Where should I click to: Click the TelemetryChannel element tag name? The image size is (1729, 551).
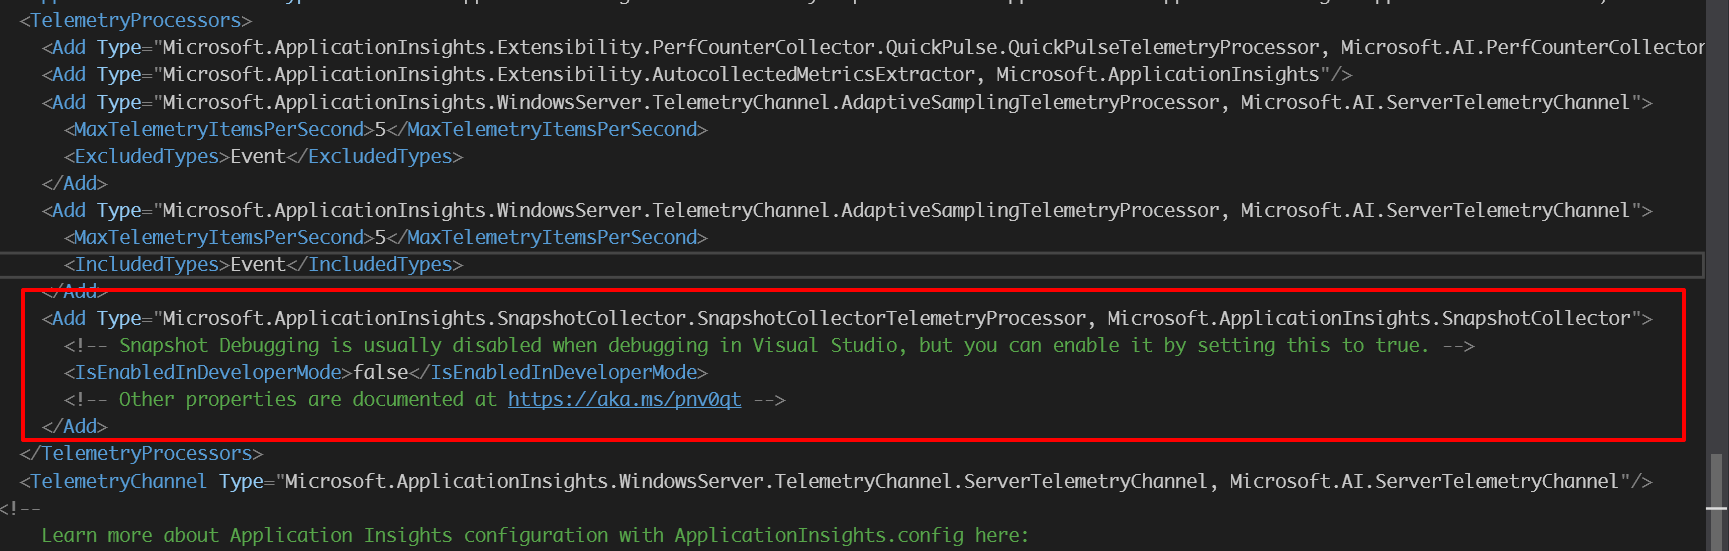coord(118,481)
